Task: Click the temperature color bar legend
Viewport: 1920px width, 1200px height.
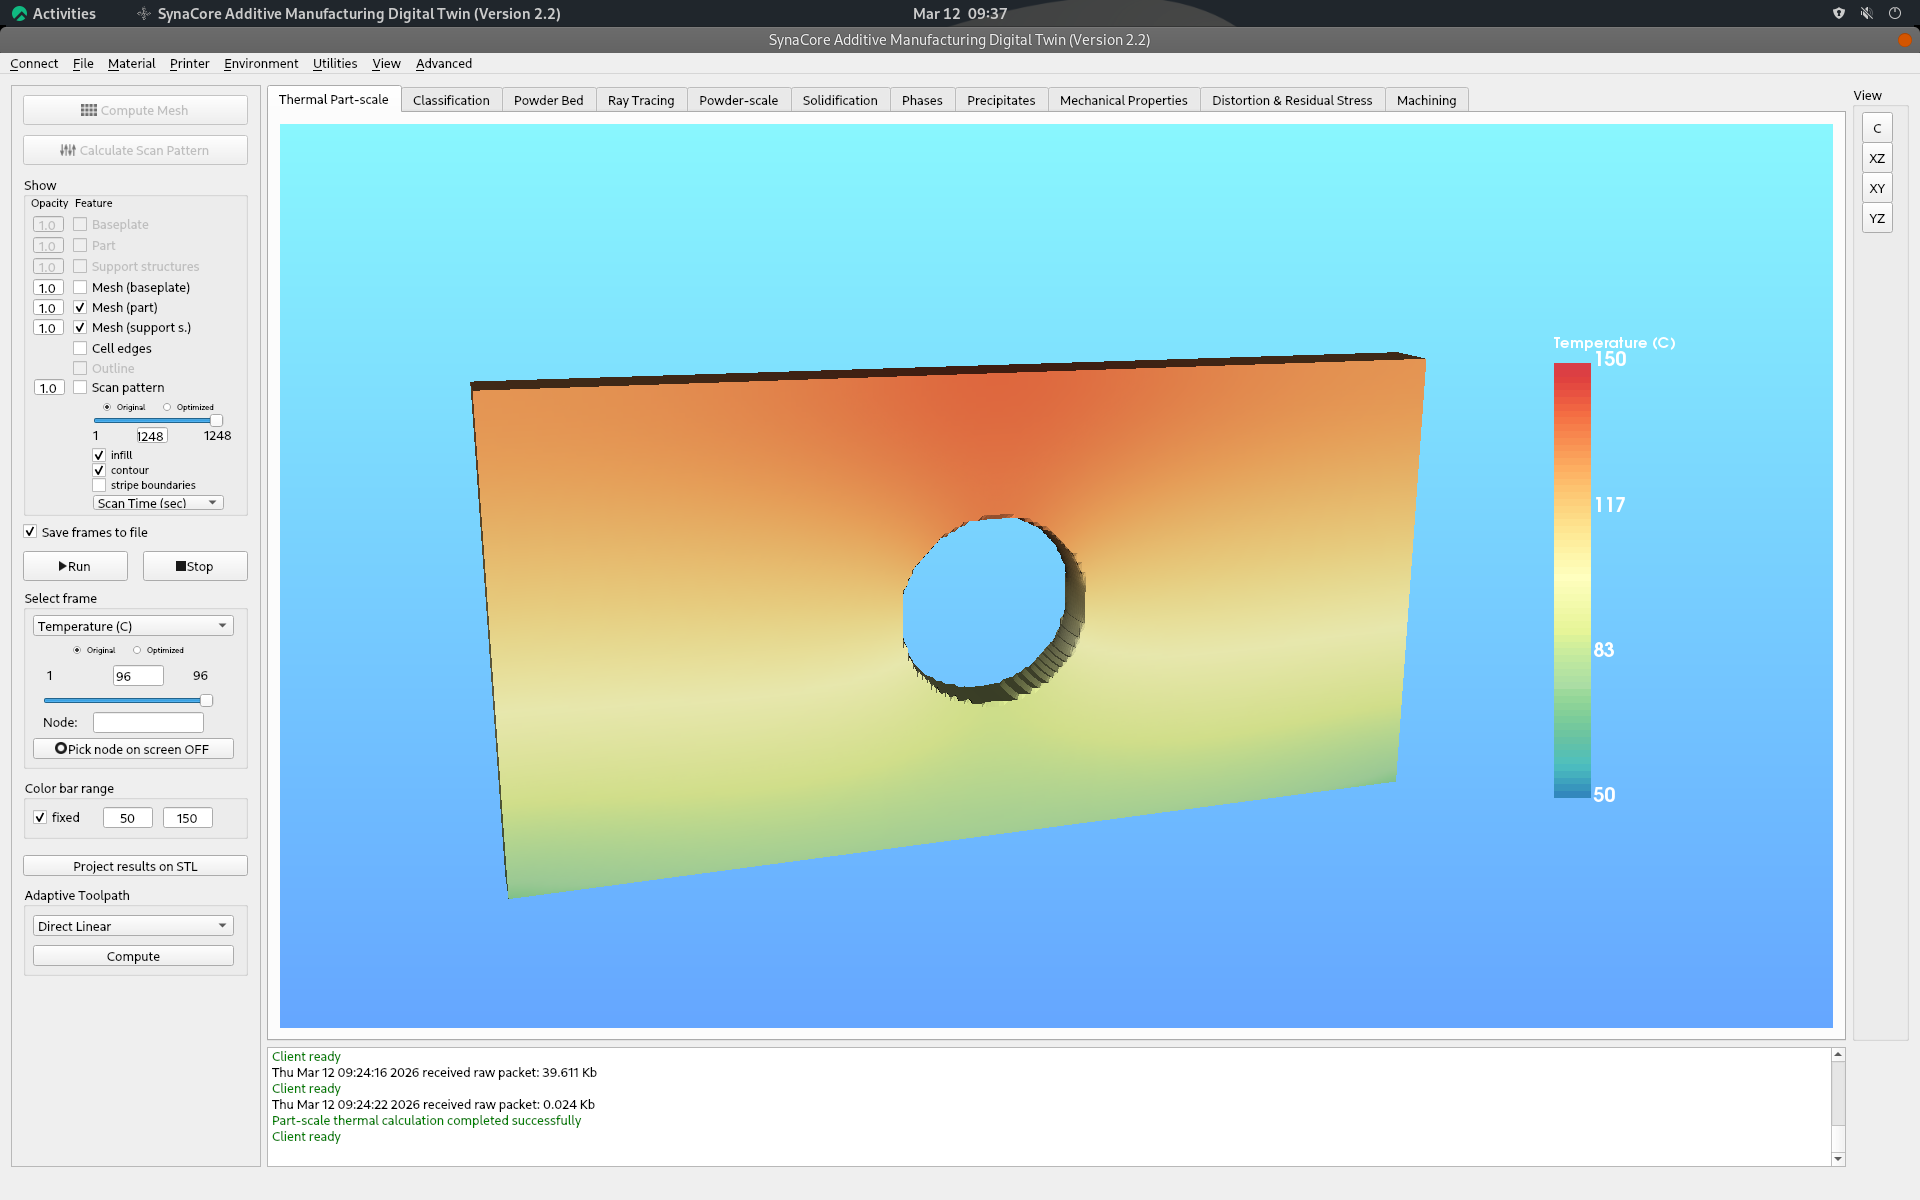Action: point(1572,580)
